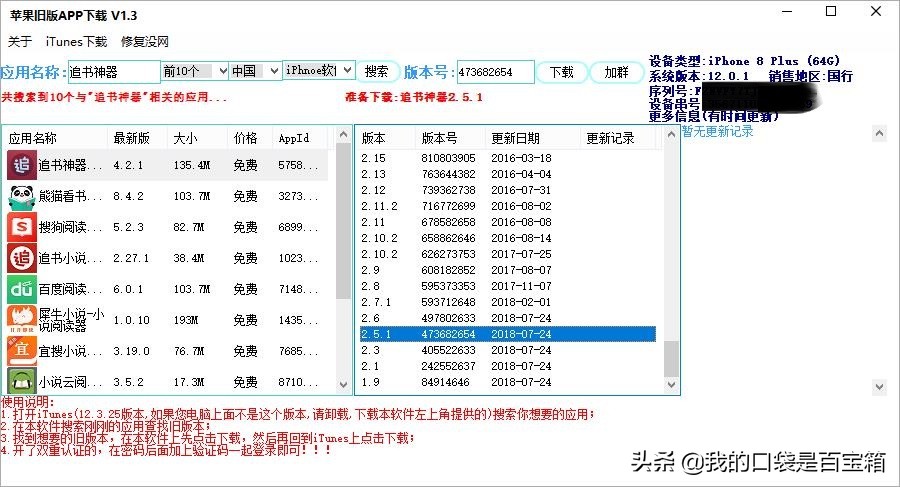This screenshot has height=487, width=900.
Task: Open the 修复没网 menu
Action: click(145, 41)
